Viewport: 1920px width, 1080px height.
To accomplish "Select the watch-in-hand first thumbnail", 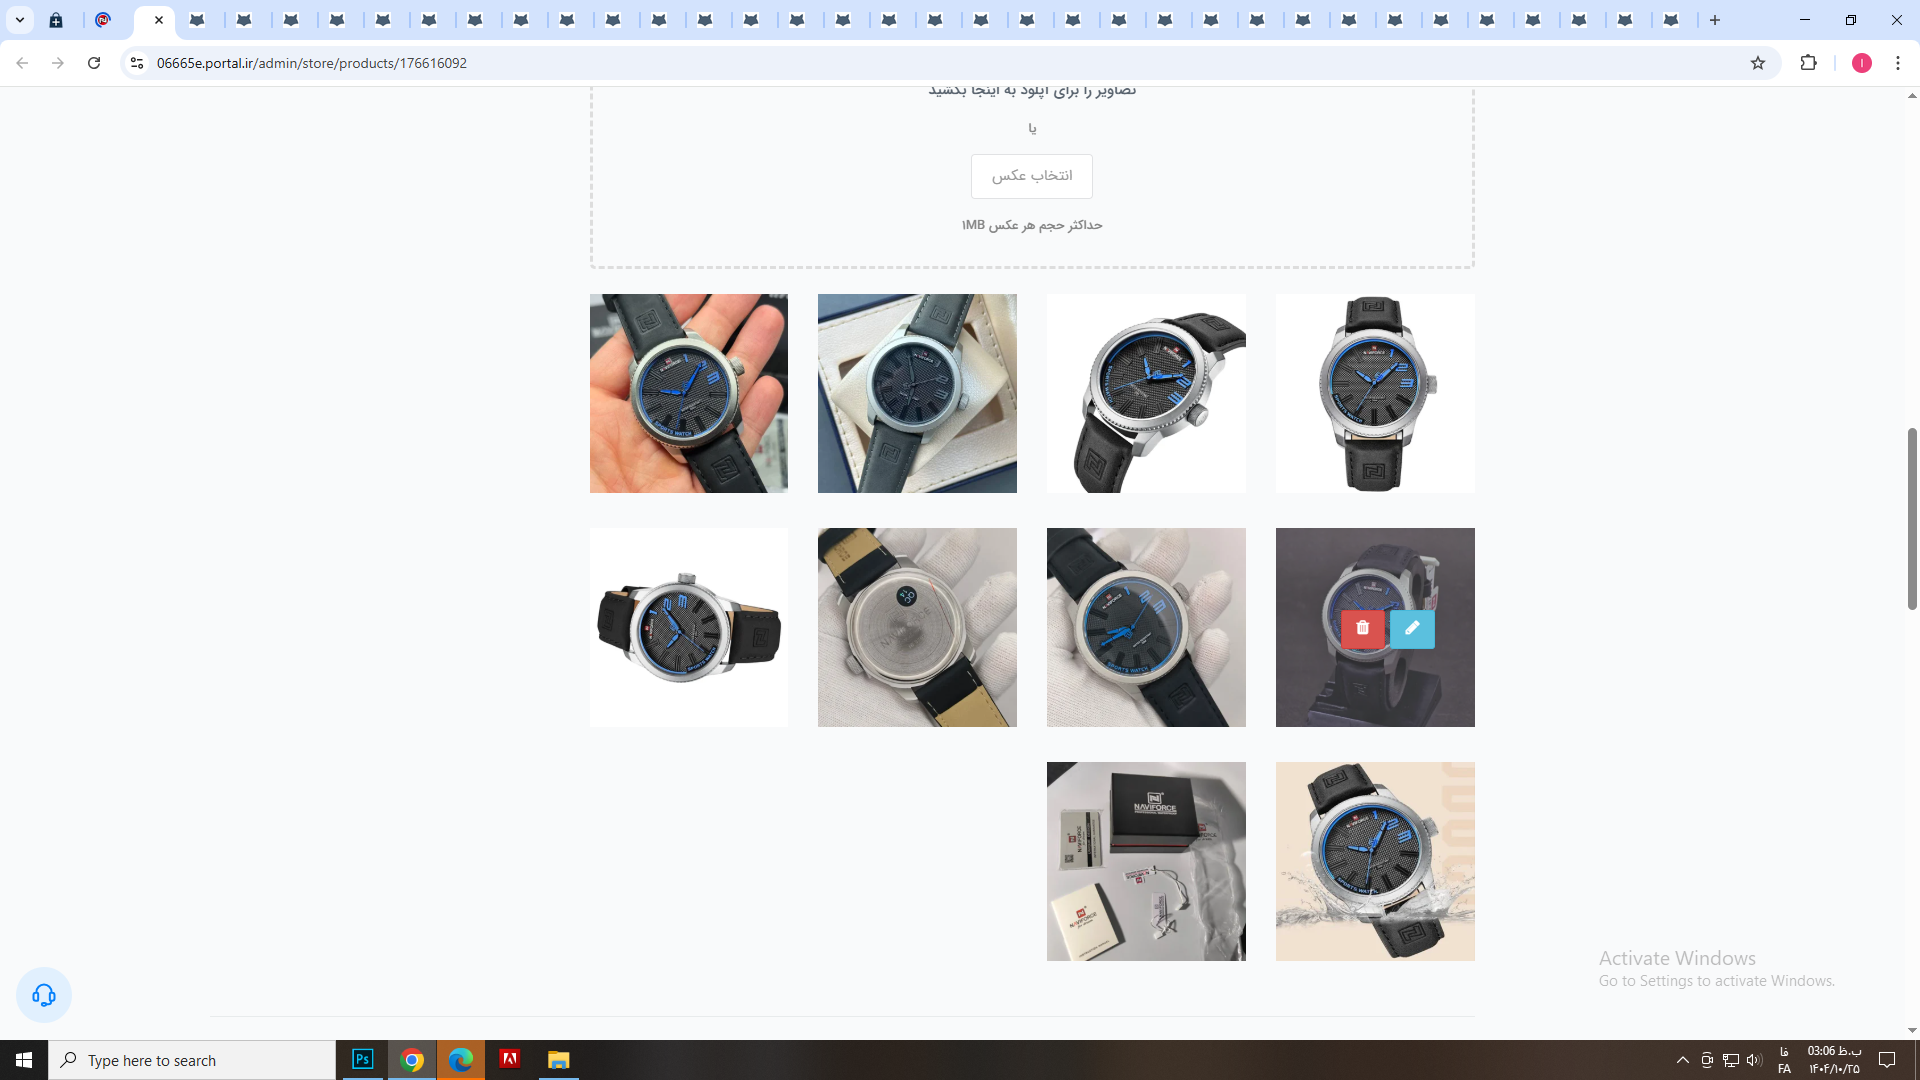I will coord(688,393).
